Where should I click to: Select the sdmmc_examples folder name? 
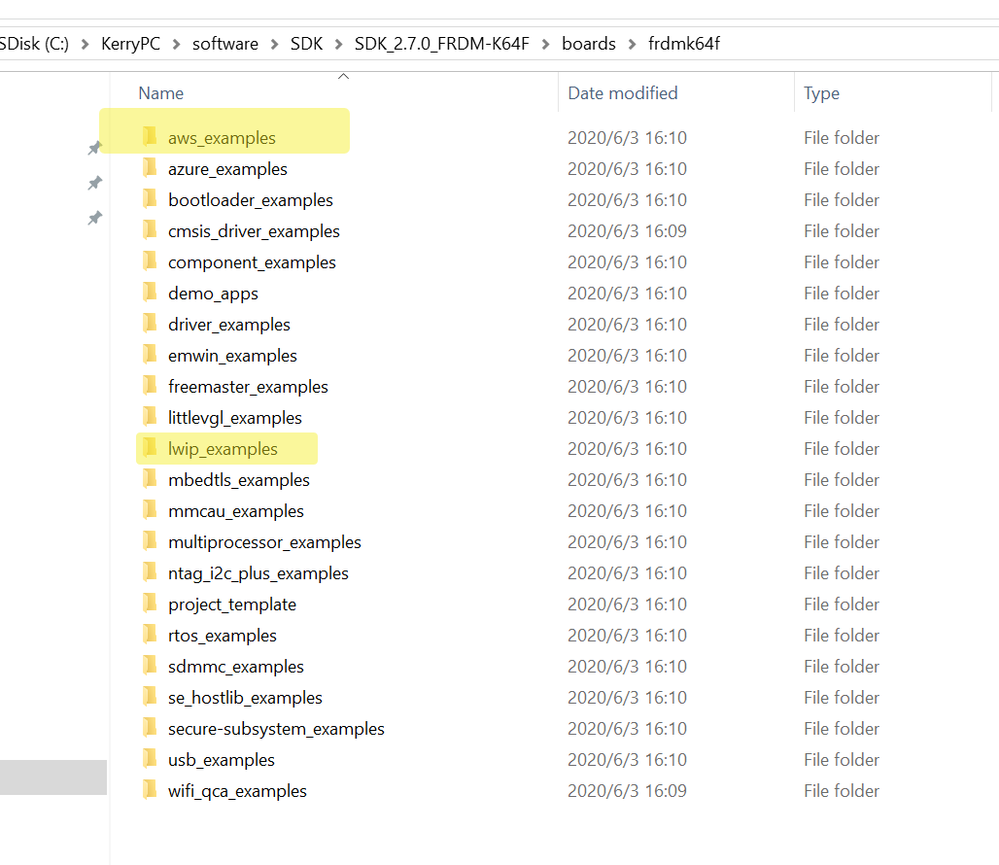pyautogui.click(x=236, y=667)
